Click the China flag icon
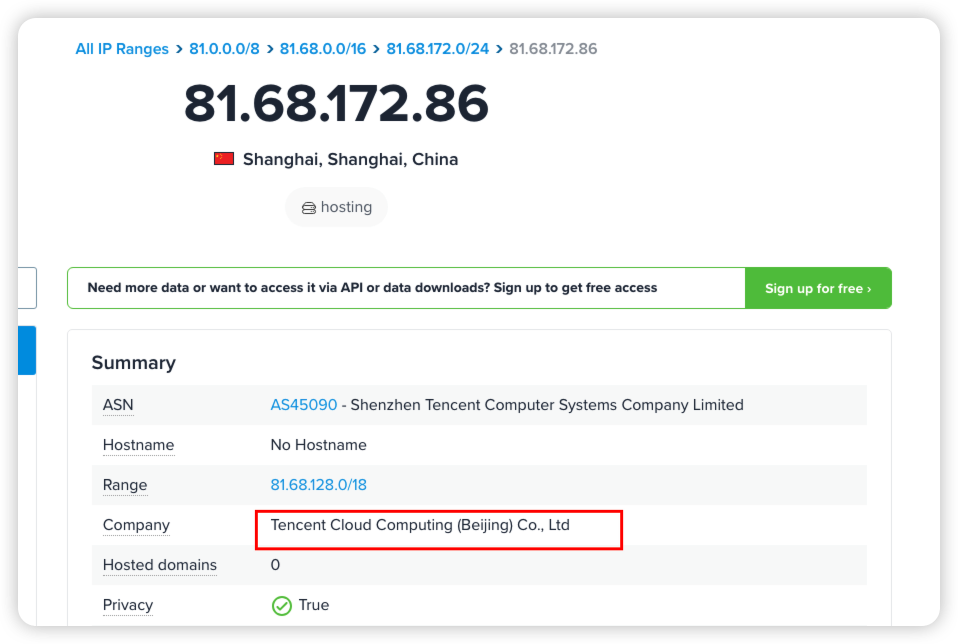The width and height of the screenshot is (958, 644). pos(224,159)
